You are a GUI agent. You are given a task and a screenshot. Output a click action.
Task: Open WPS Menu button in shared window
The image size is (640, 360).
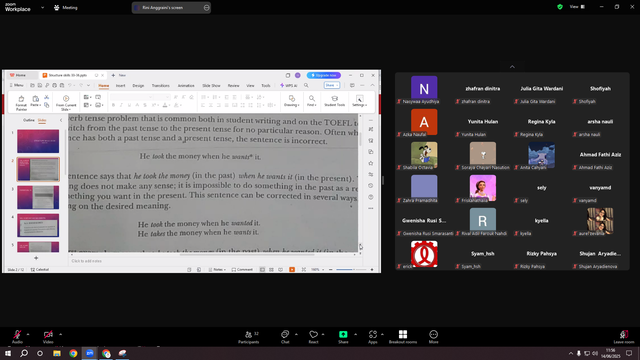[17, 85]
